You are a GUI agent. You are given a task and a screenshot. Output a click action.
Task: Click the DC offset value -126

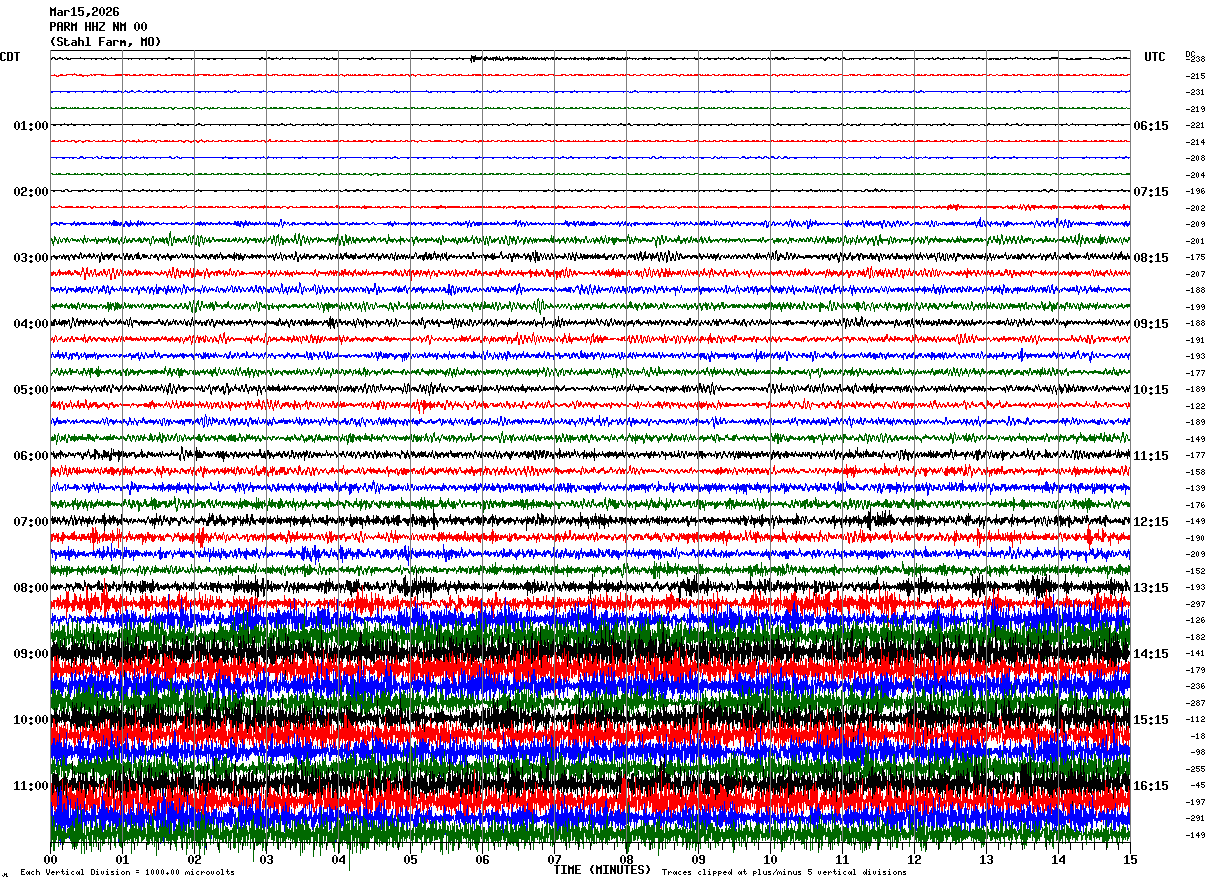[x=1195, y=620]
